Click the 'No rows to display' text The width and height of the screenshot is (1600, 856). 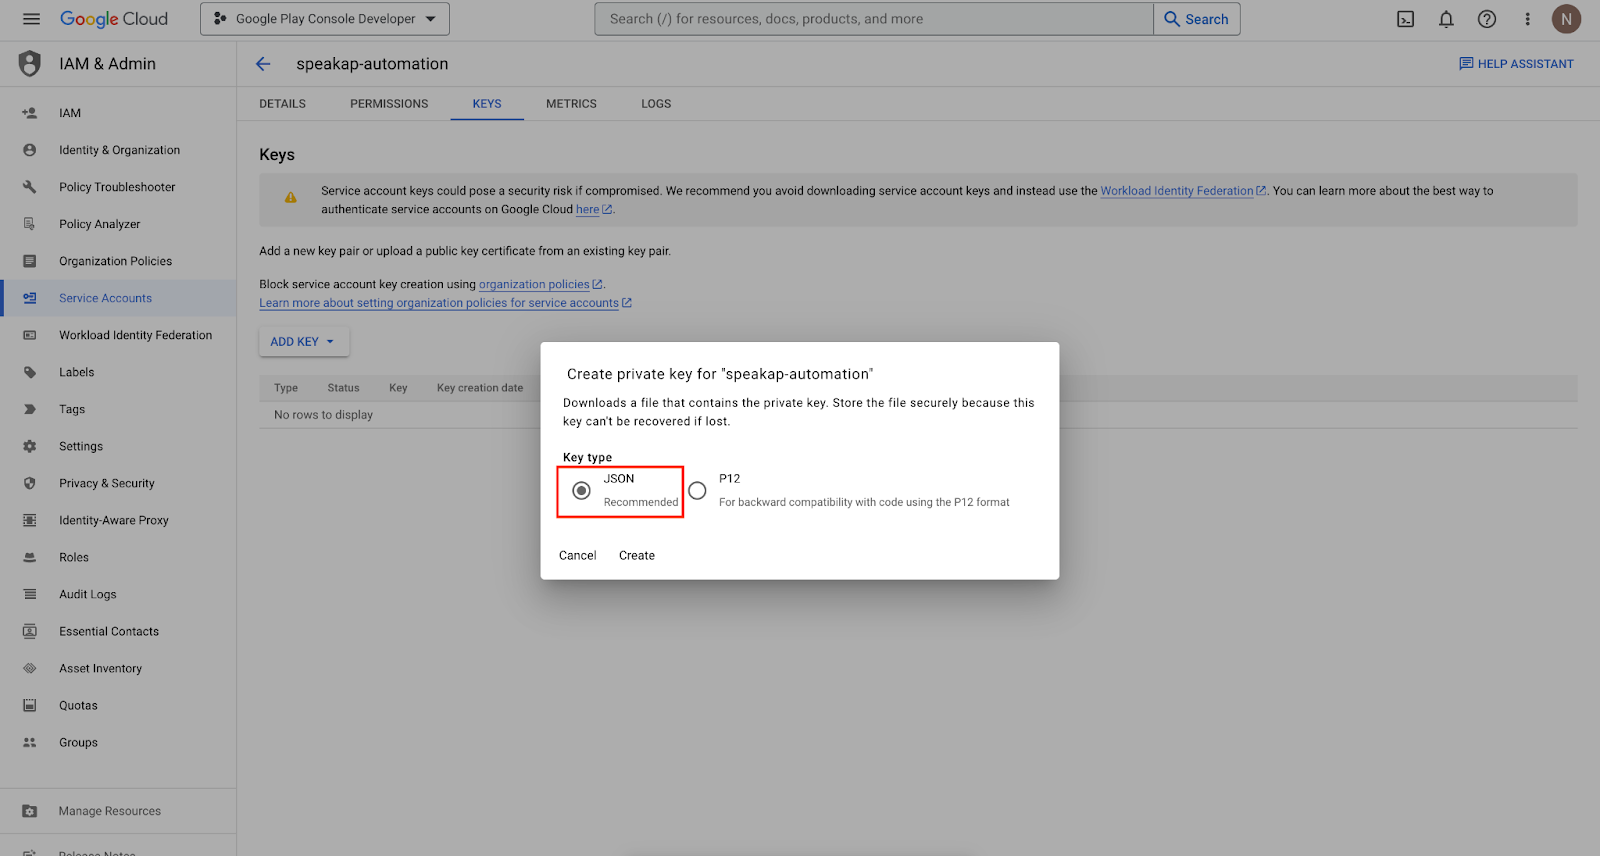(323, 415)
